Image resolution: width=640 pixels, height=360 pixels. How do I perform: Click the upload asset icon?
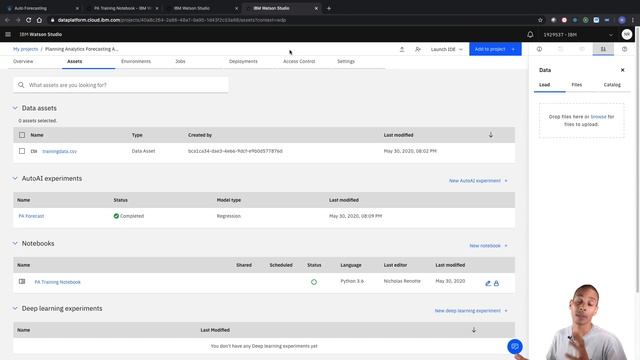click(x=402, y=49)
